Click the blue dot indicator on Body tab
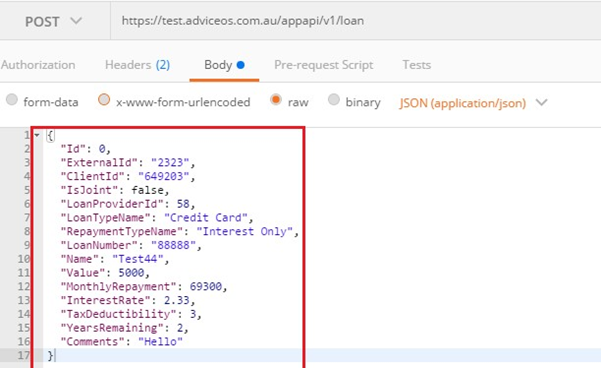 [240, 65]
